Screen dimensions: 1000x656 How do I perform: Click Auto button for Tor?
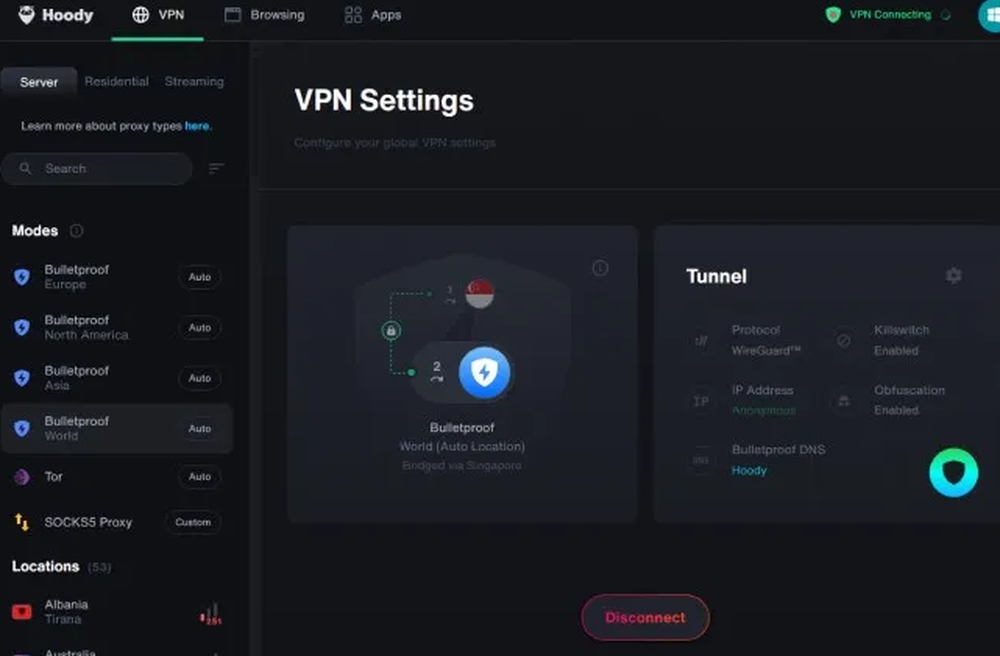click(200, 477)
